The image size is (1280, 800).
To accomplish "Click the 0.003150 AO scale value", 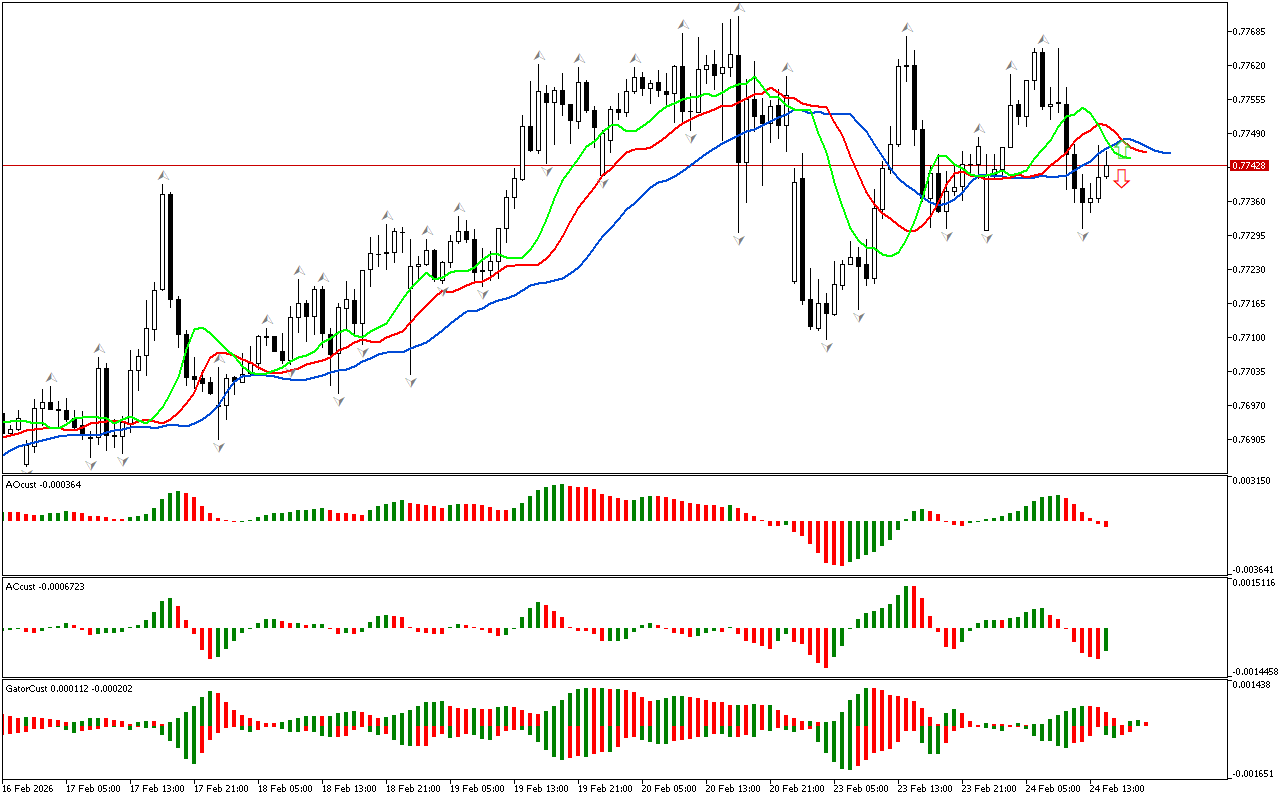I will (1250, 481).
